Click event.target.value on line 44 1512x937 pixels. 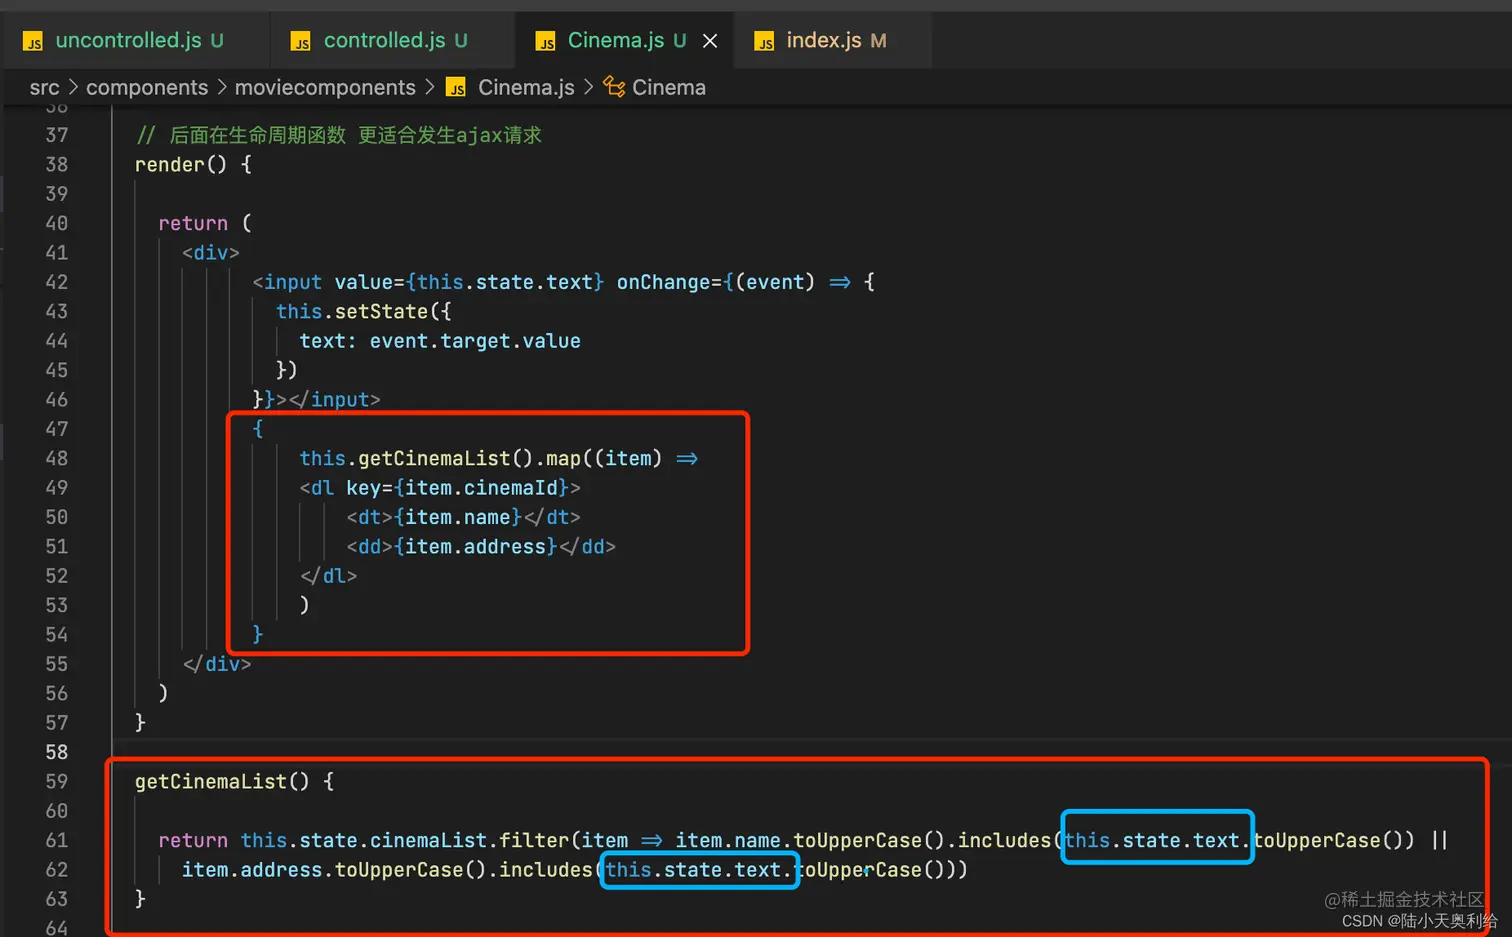[475, 341]
